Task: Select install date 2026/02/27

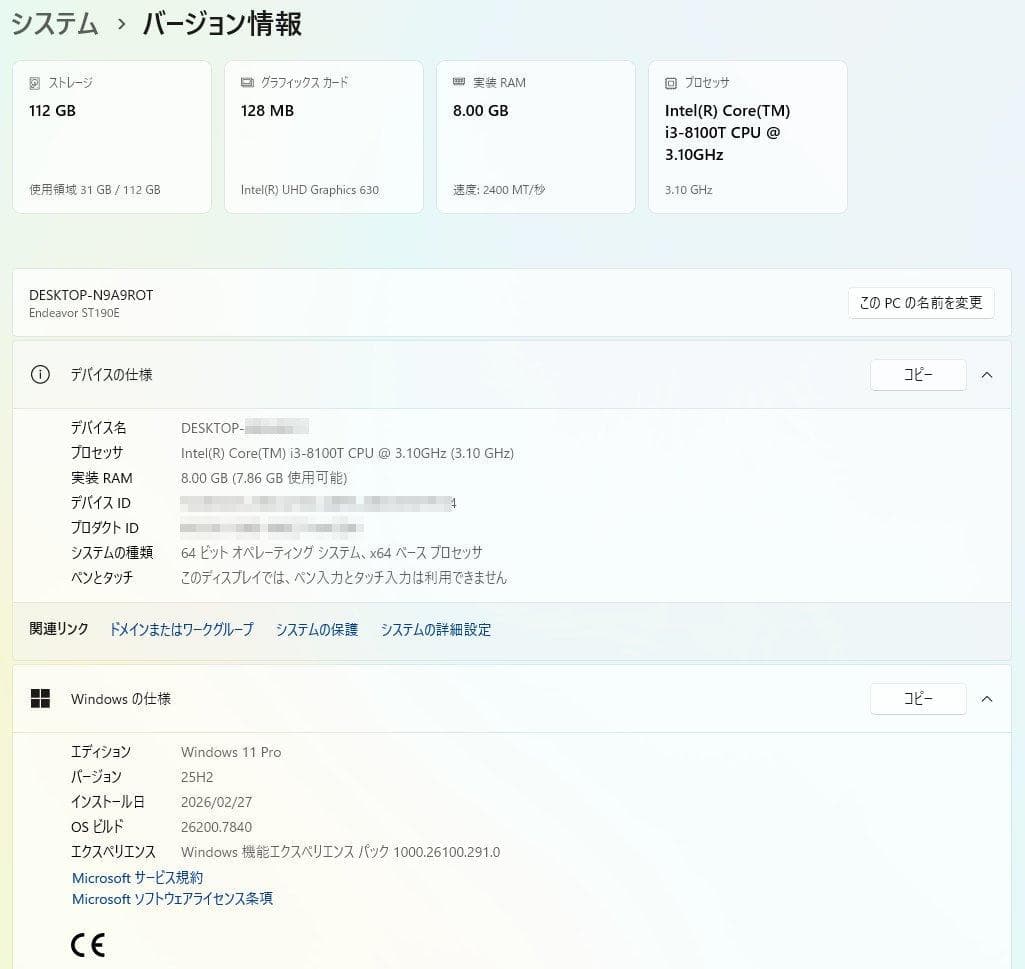Action: (216, 802)
